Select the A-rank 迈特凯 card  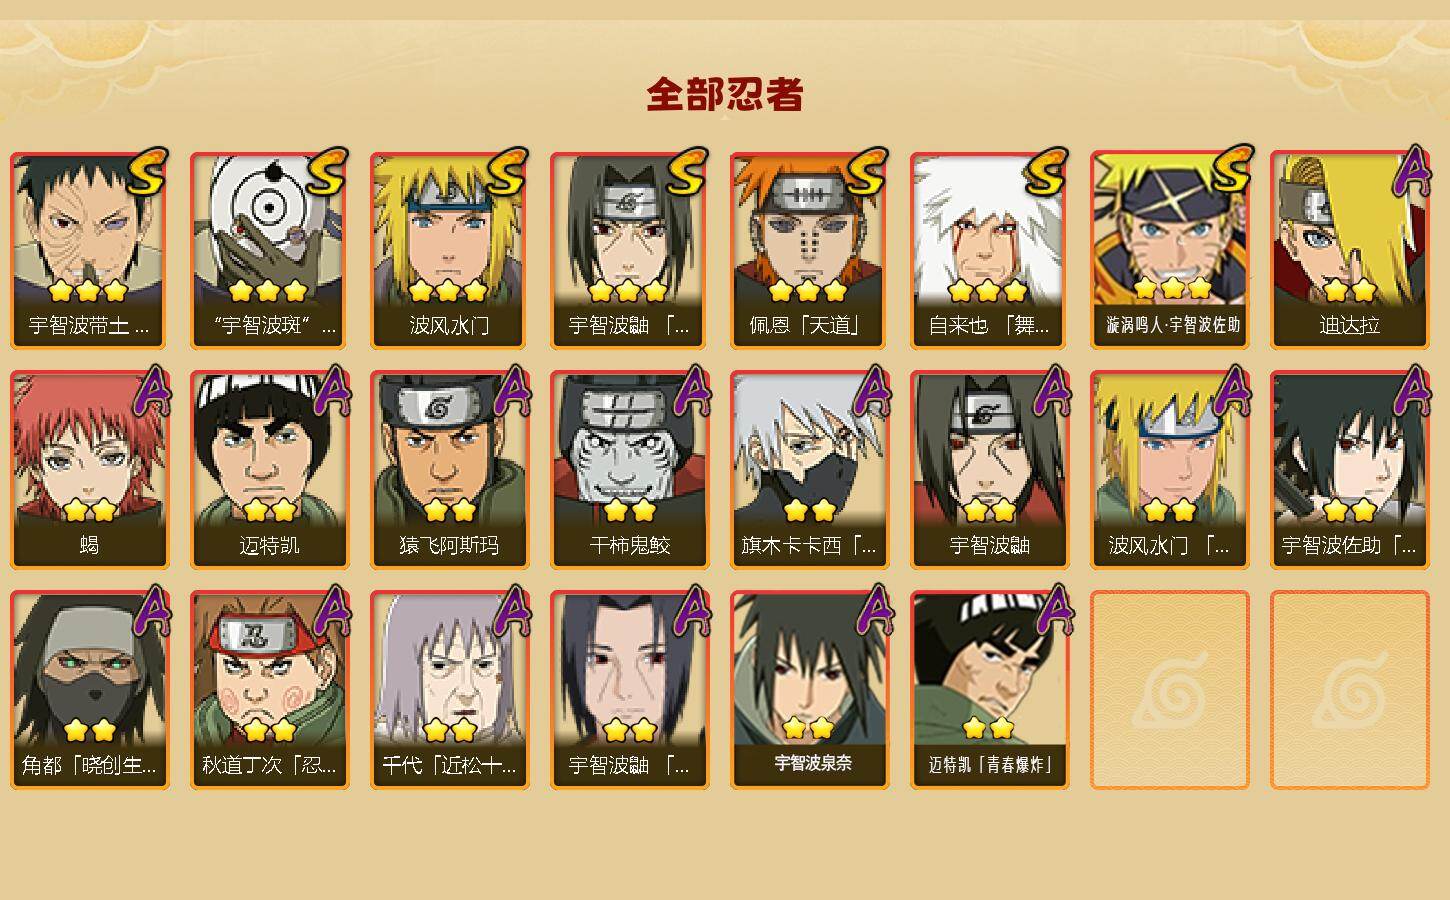[269, 470]
